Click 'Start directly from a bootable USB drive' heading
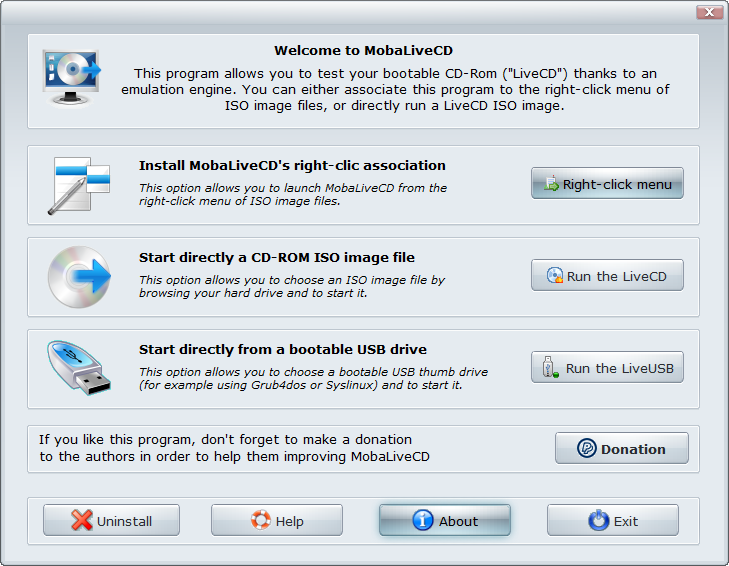Screen dimensions: 729x566 click(283, 350)
